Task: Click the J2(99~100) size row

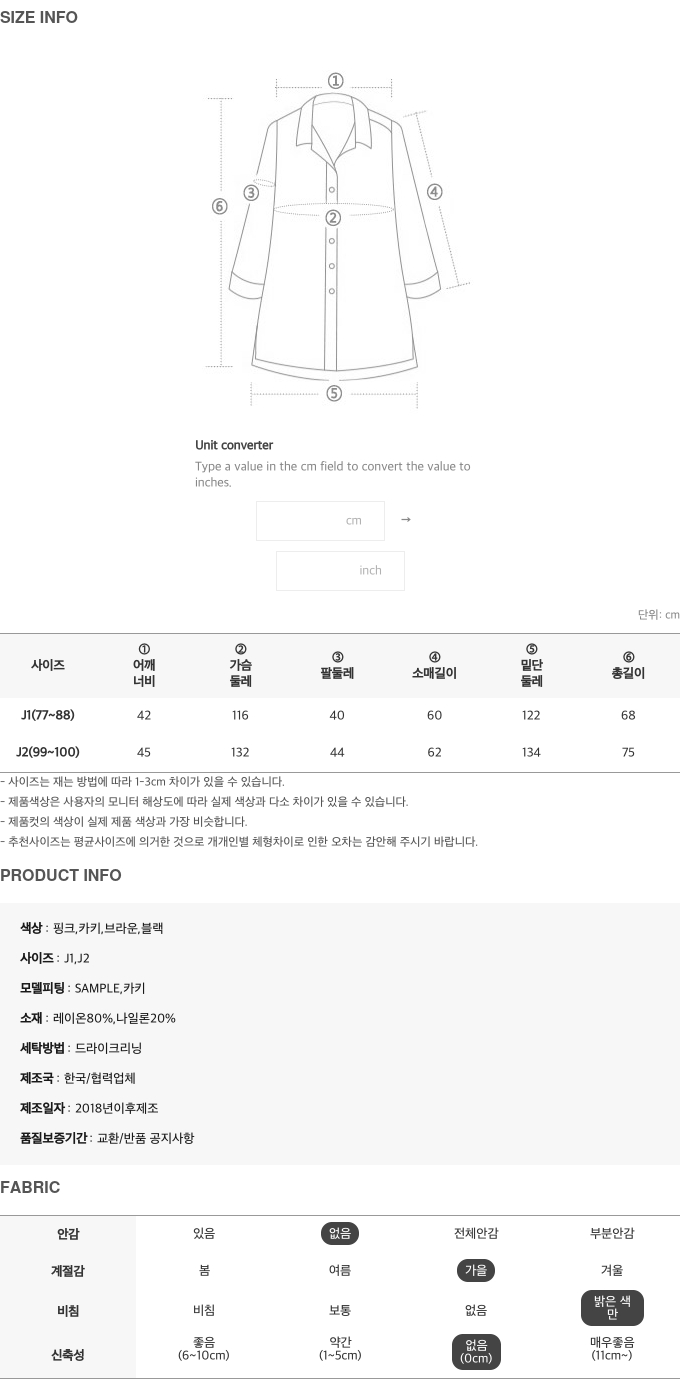Action: 340,752
